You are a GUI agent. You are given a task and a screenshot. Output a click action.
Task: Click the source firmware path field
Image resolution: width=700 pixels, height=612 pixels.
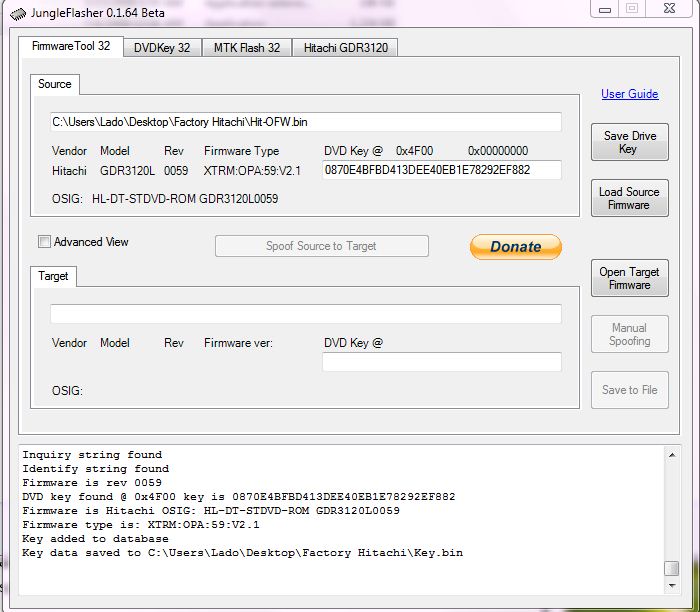[x=306, y=122]
